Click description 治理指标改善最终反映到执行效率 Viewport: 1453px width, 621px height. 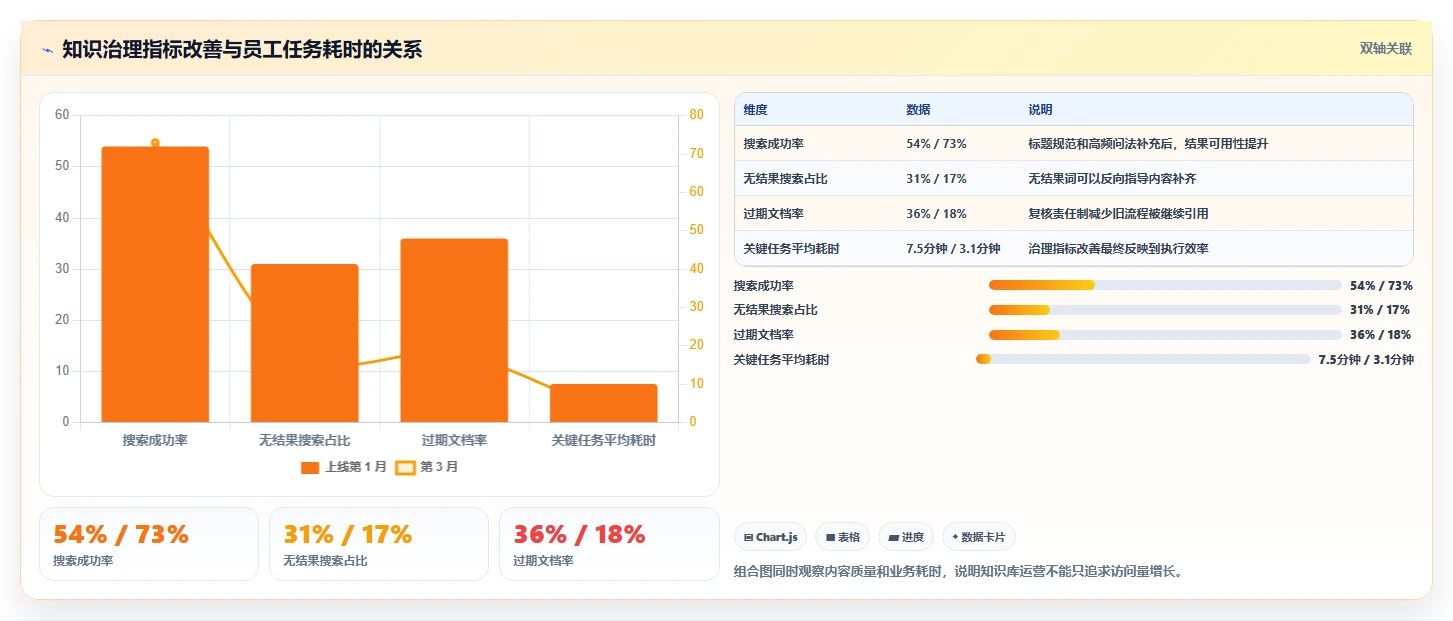point(1118,248)
